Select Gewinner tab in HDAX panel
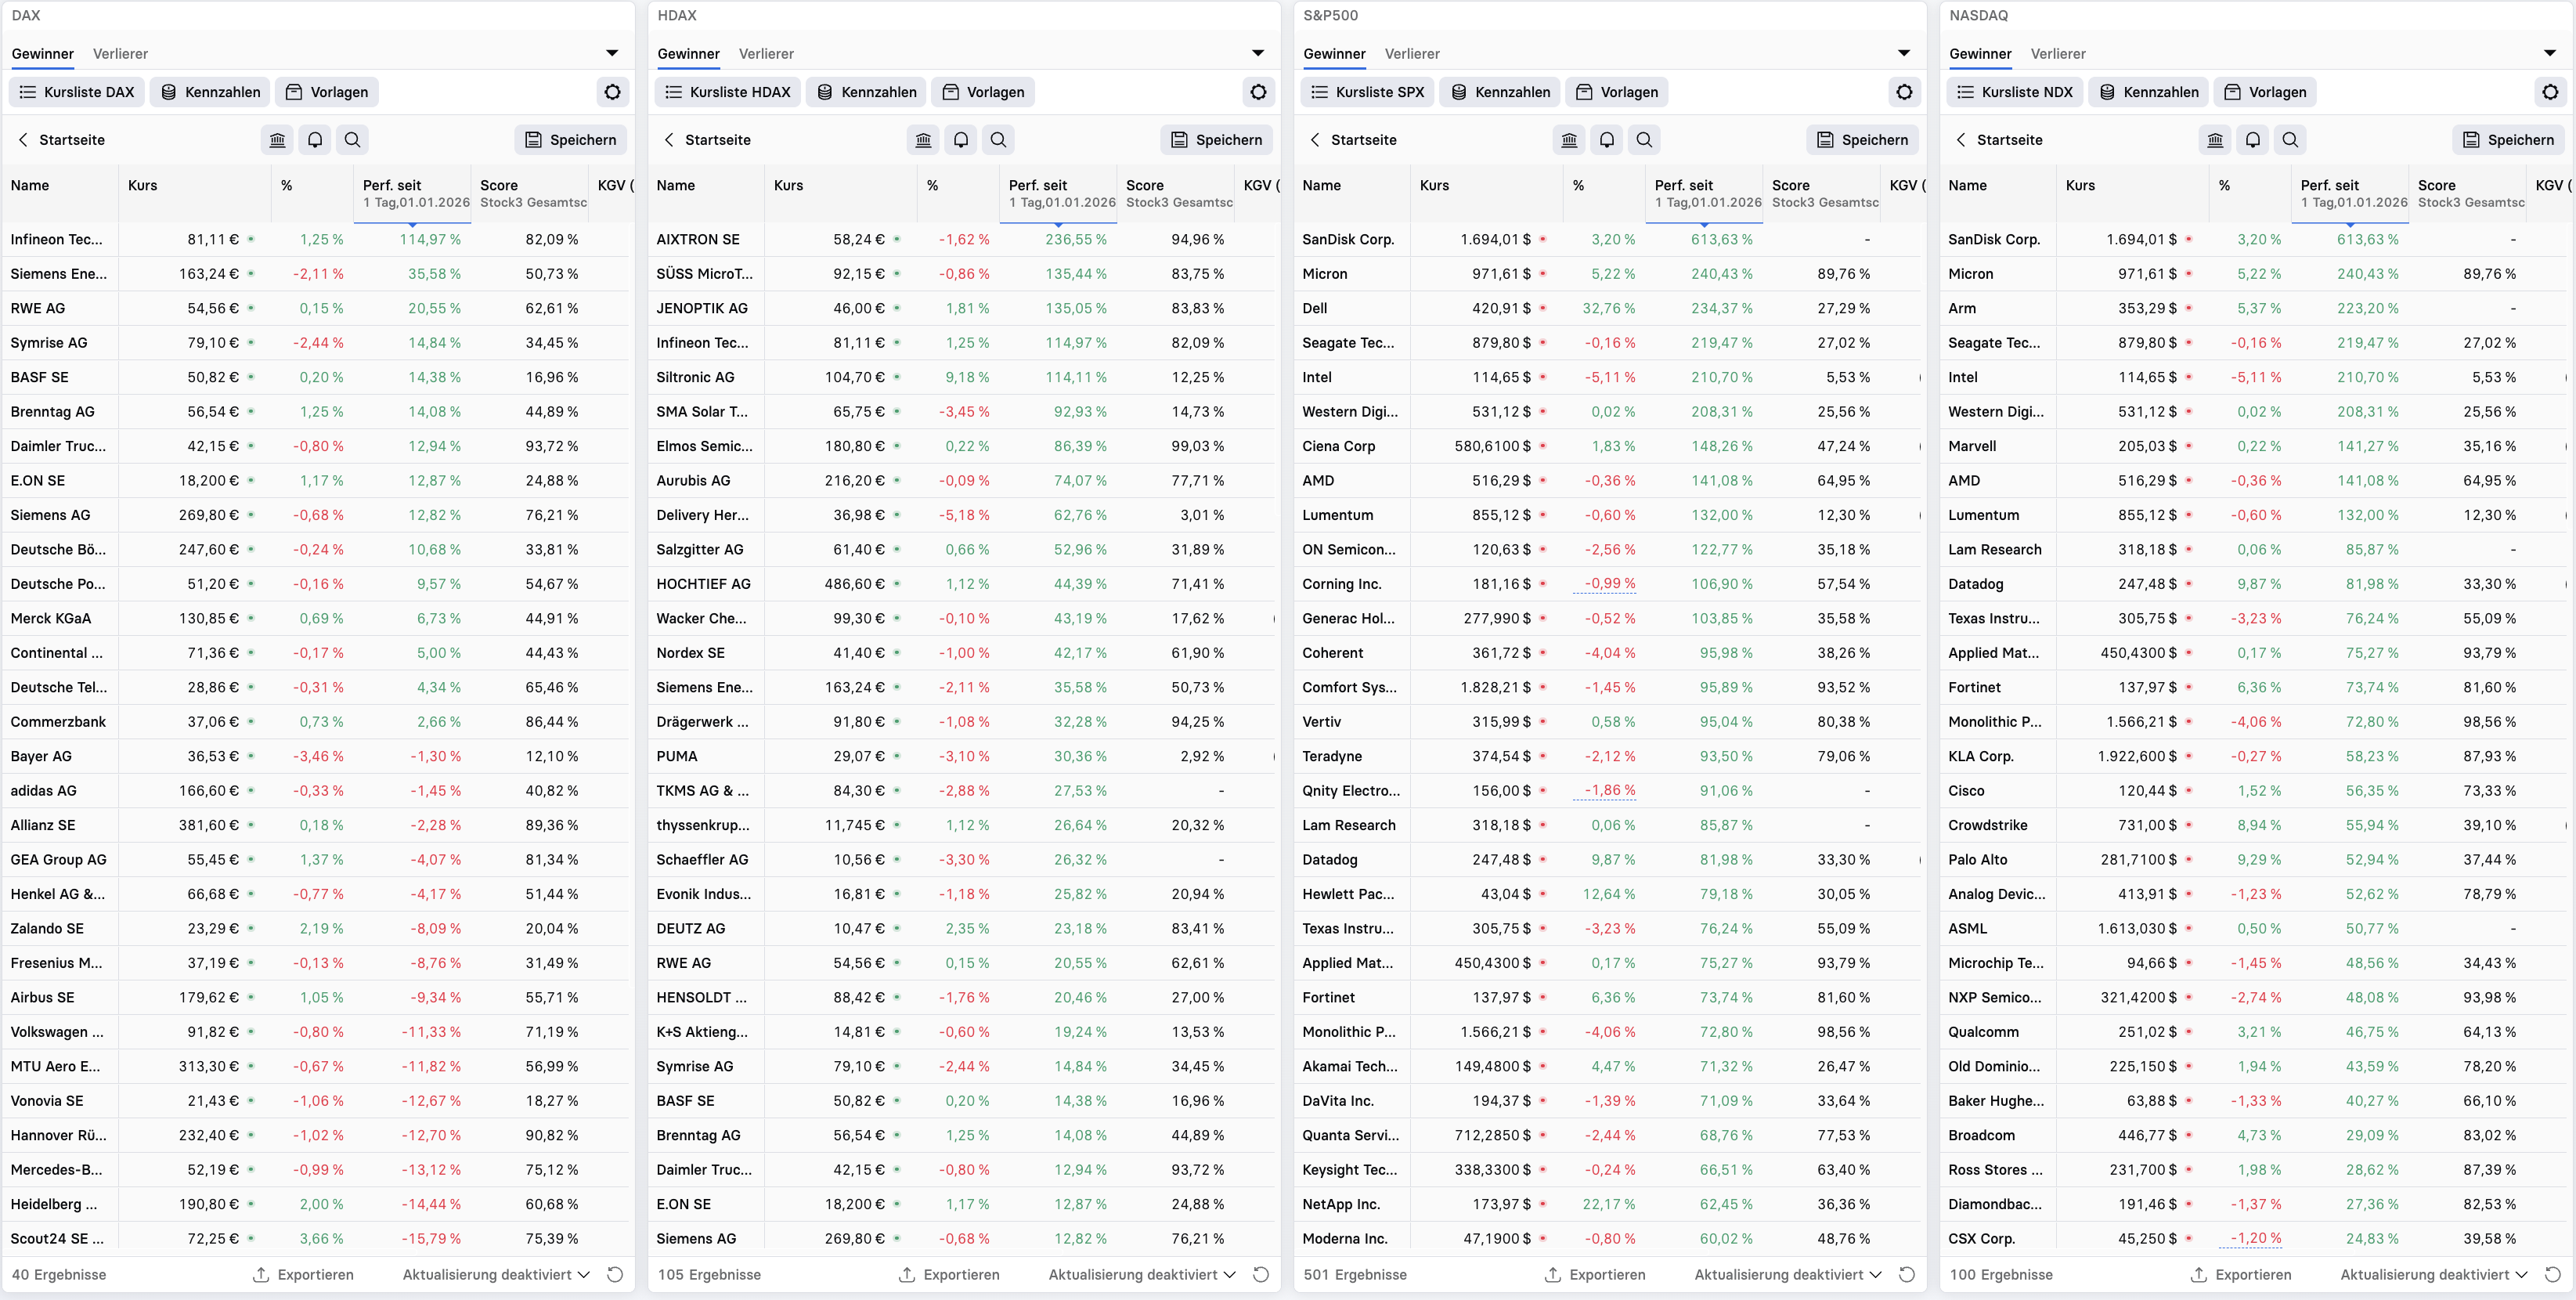 pyautogui.click(x=688, y=54)
